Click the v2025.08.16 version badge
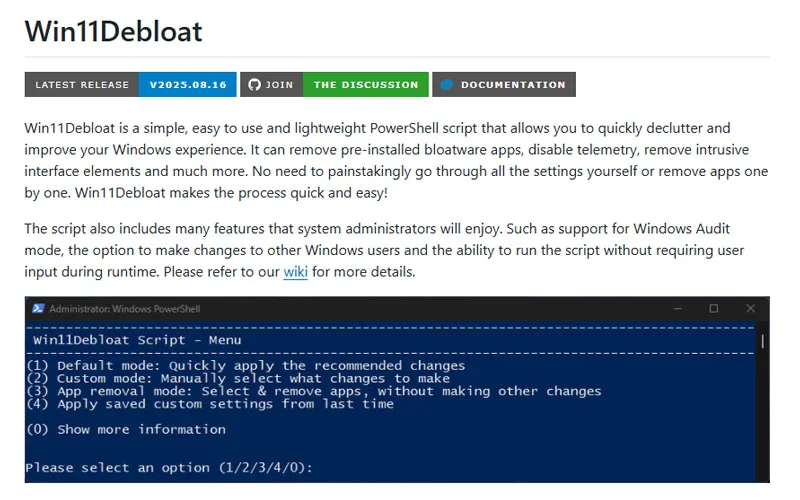Viewport: 800px width, 500px height. [188, 85]
